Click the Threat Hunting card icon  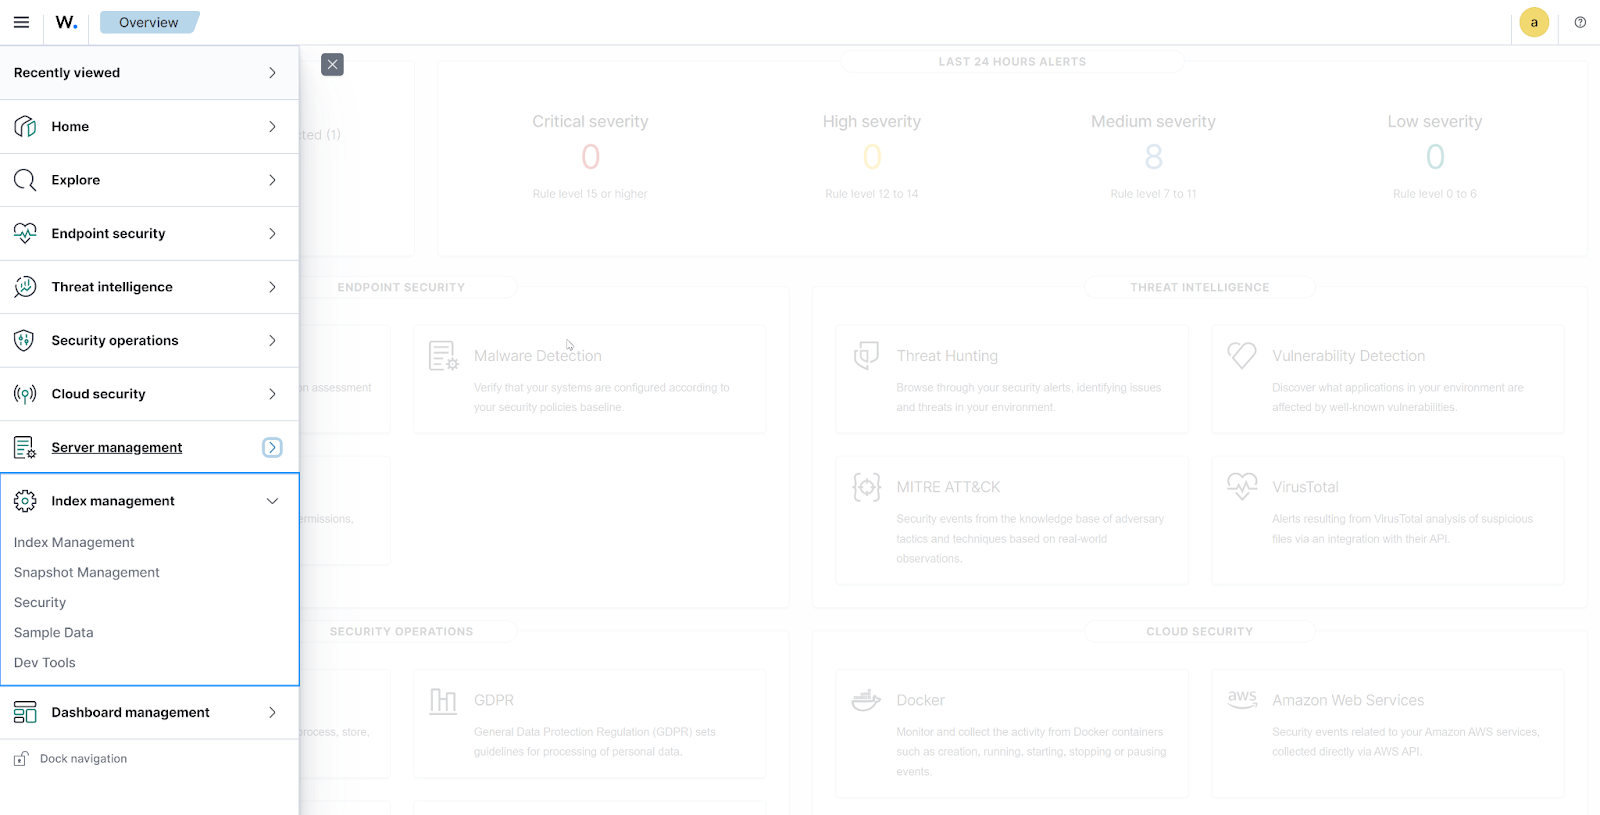[x=866, y=356]
